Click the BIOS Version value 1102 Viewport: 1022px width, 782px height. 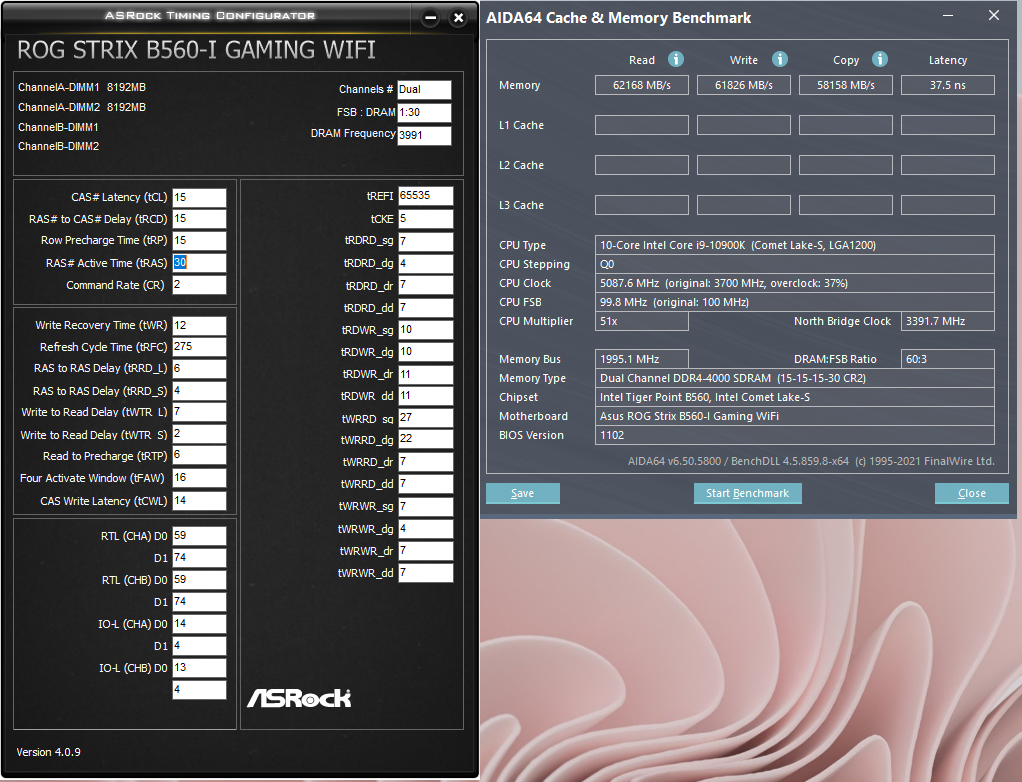(795, 435)
